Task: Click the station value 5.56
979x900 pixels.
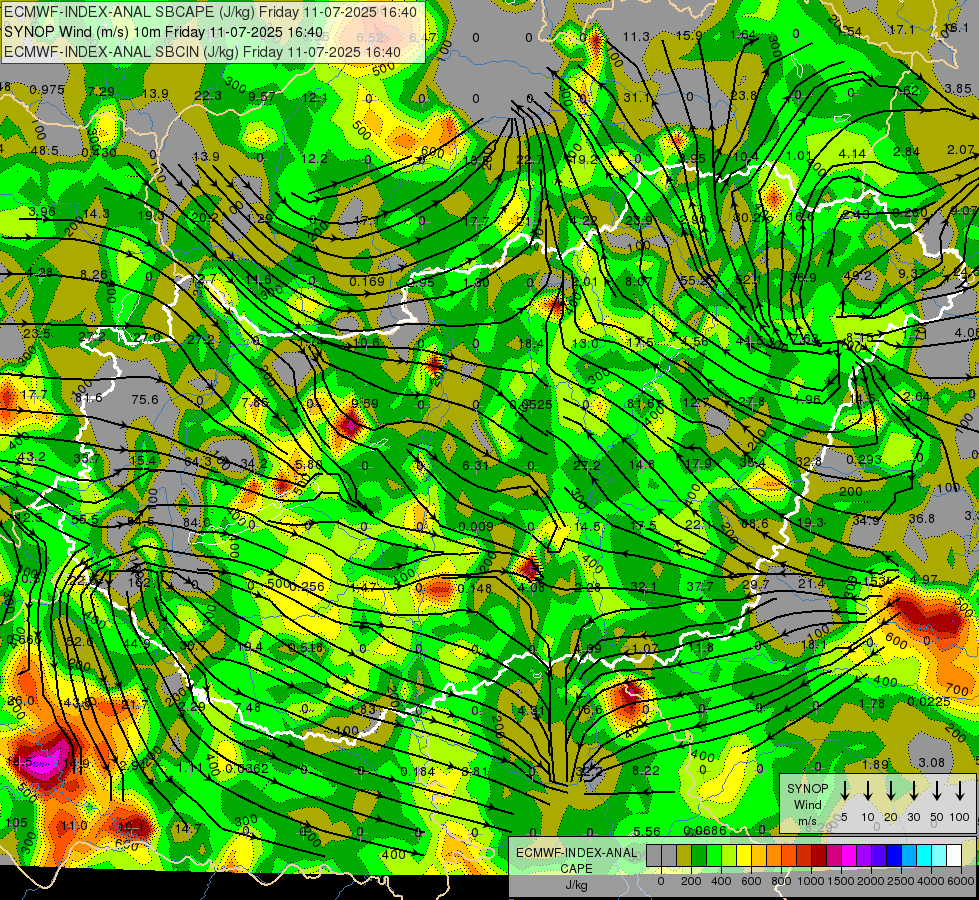Action: [647, 831]
